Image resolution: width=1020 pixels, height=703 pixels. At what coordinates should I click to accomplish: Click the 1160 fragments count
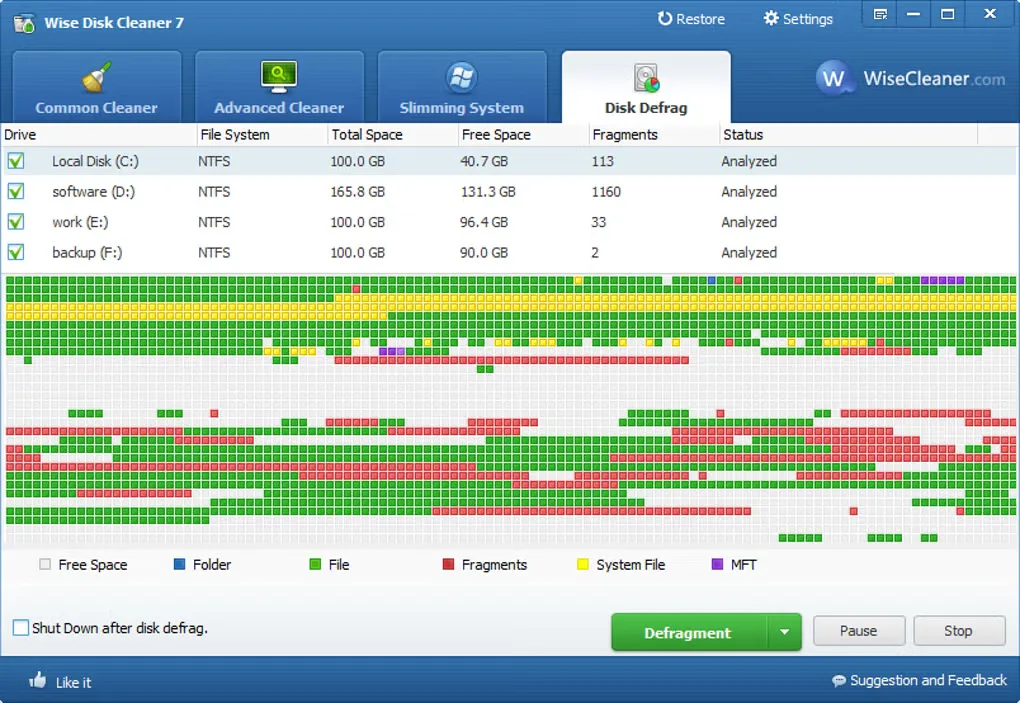coord(606,192)
